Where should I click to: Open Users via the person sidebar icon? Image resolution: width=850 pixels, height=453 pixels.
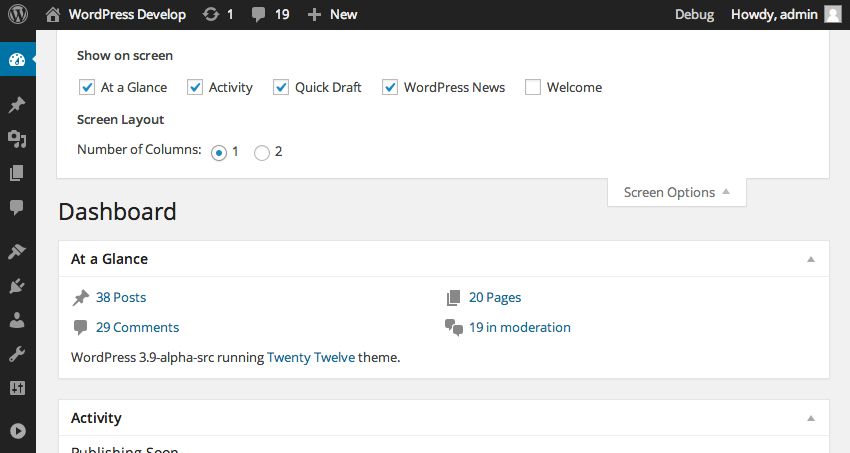point(17,320)
